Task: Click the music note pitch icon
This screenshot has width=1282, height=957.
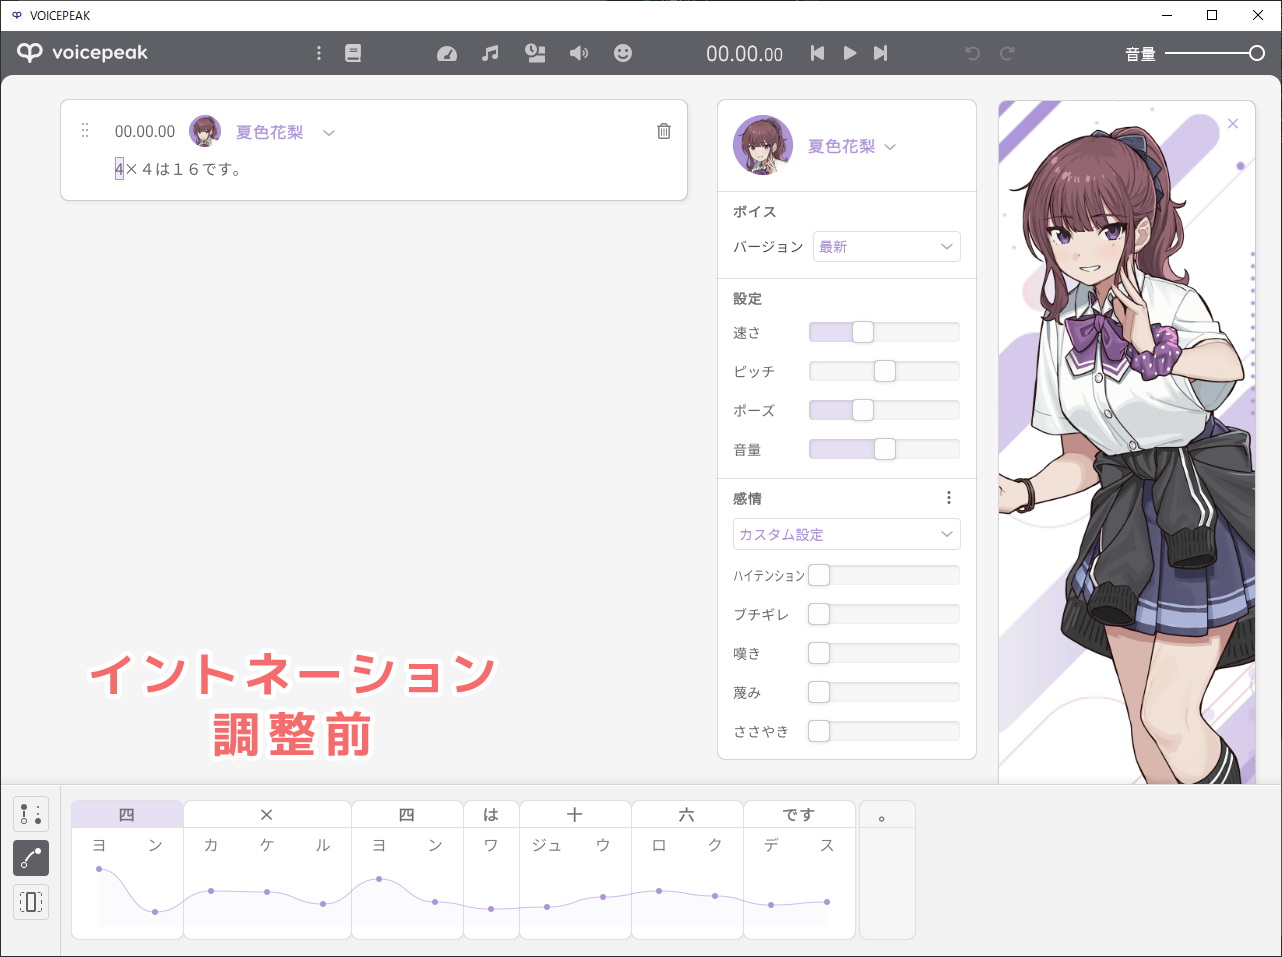Action: pos(490,53)
